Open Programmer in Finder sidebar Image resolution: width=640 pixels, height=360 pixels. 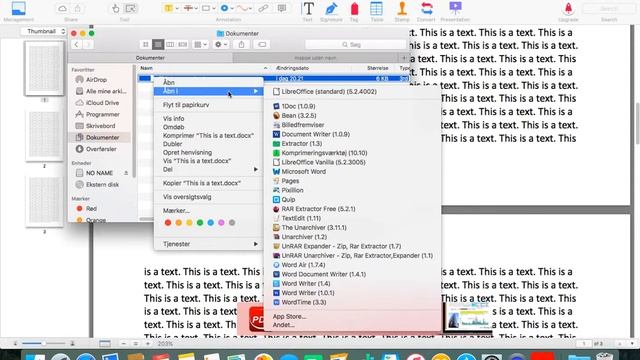(102, 114)
